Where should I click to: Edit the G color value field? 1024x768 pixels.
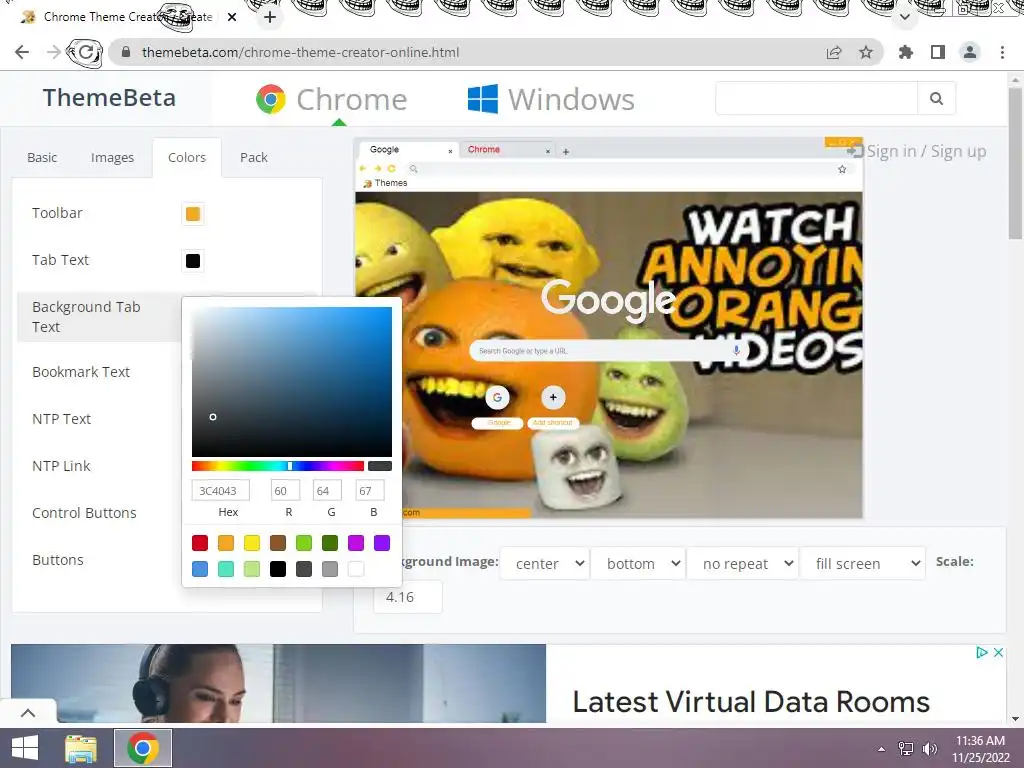pyautogui.click(x=327, y=490)
